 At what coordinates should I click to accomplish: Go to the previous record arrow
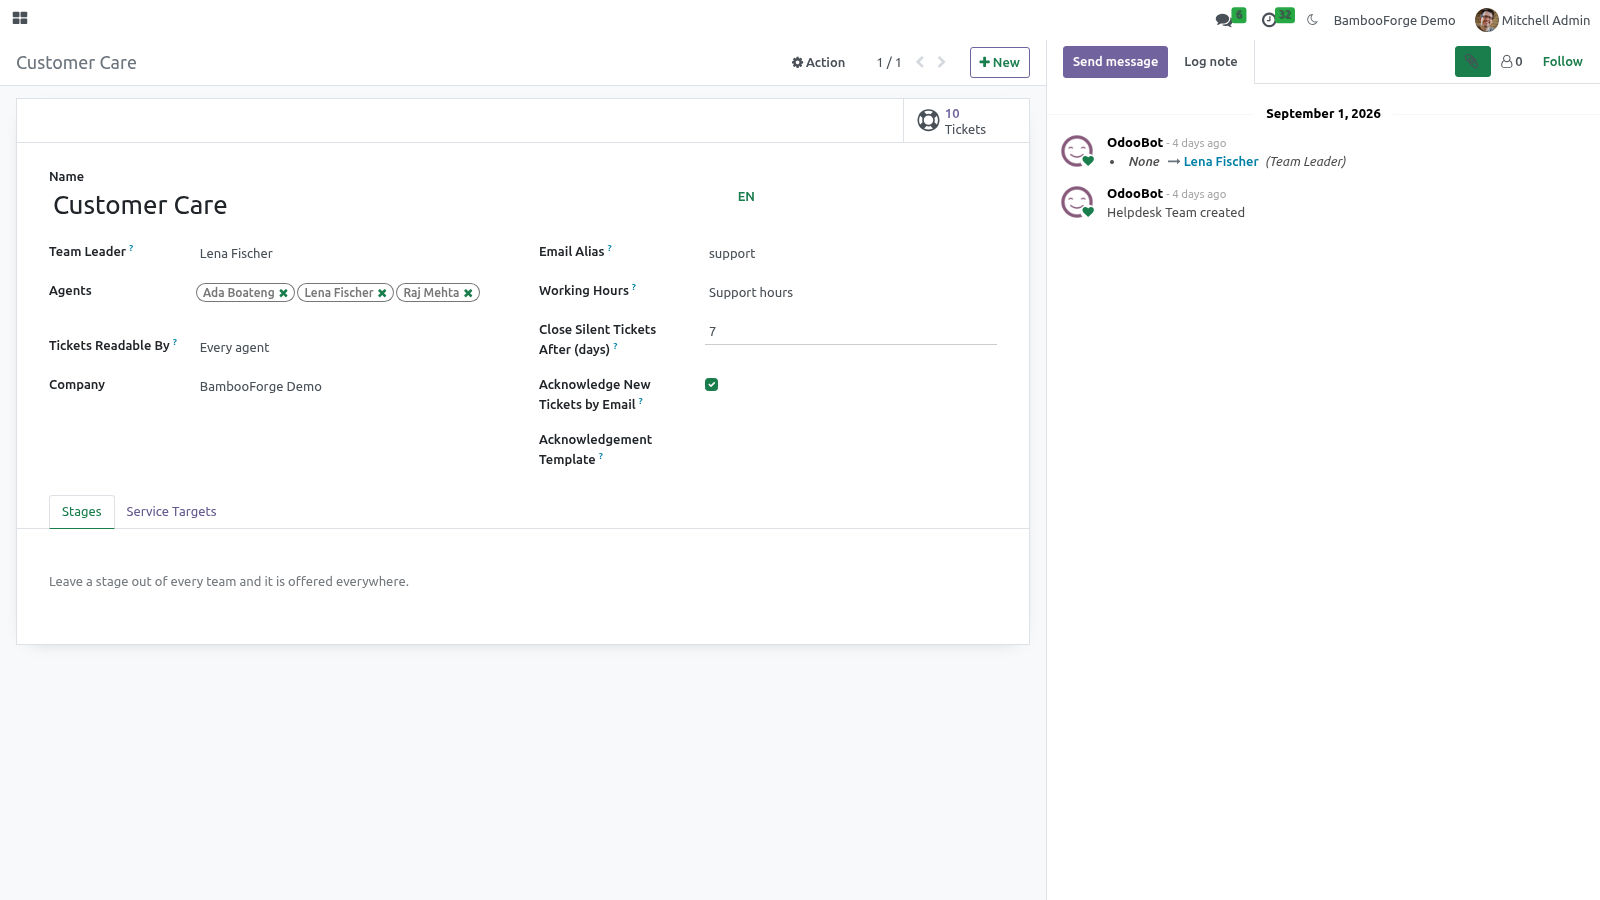coord(920,62)
